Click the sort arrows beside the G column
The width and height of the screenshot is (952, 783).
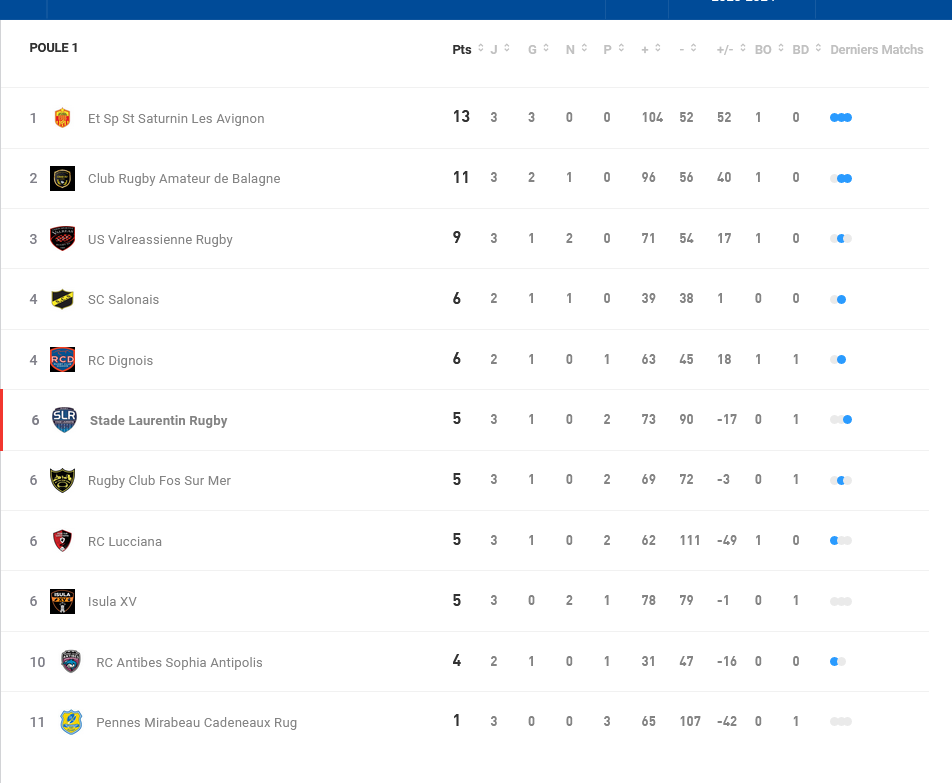point(546,49)
